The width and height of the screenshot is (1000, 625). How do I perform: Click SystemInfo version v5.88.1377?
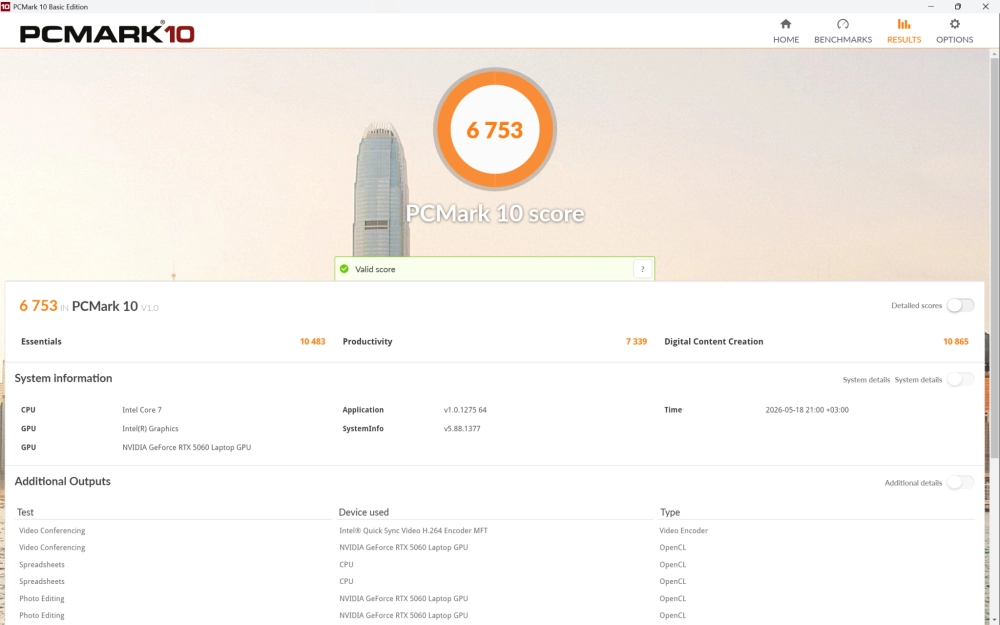462,429
